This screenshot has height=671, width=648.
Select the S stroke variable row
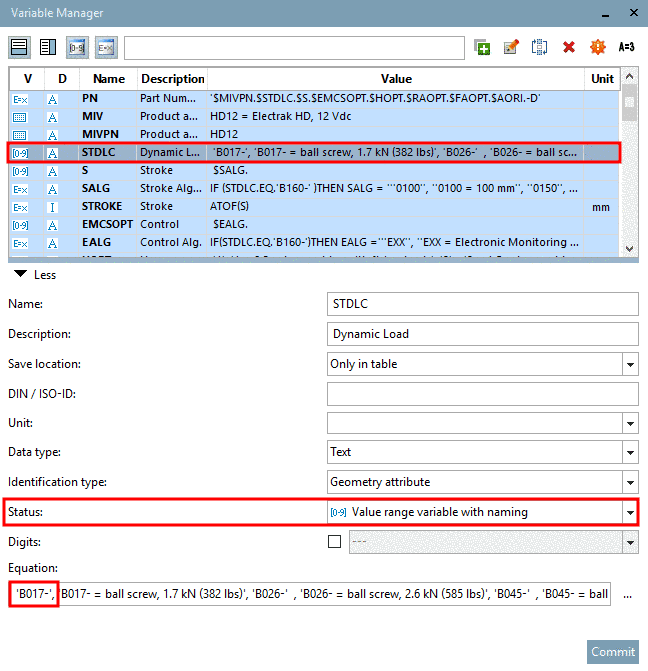[x=314, y=171]
